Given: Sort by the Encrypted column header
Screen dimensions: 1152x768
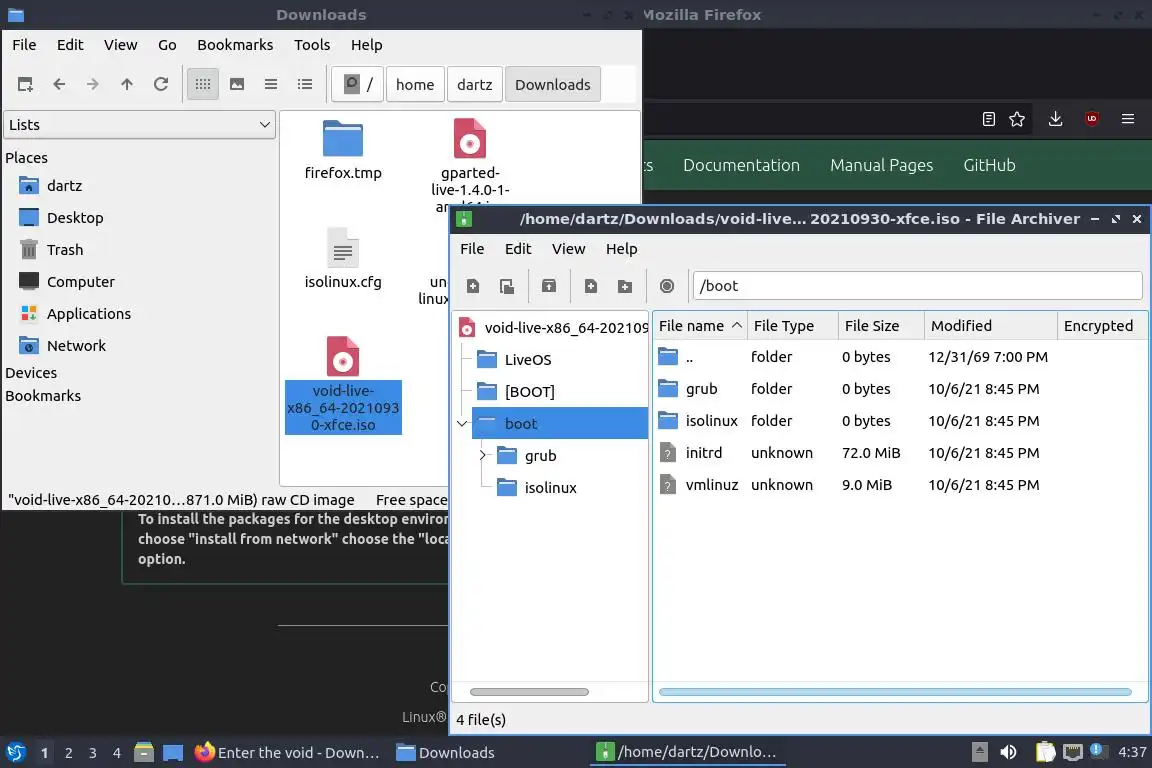Looking at the screenshot, I should point(1102,326).
